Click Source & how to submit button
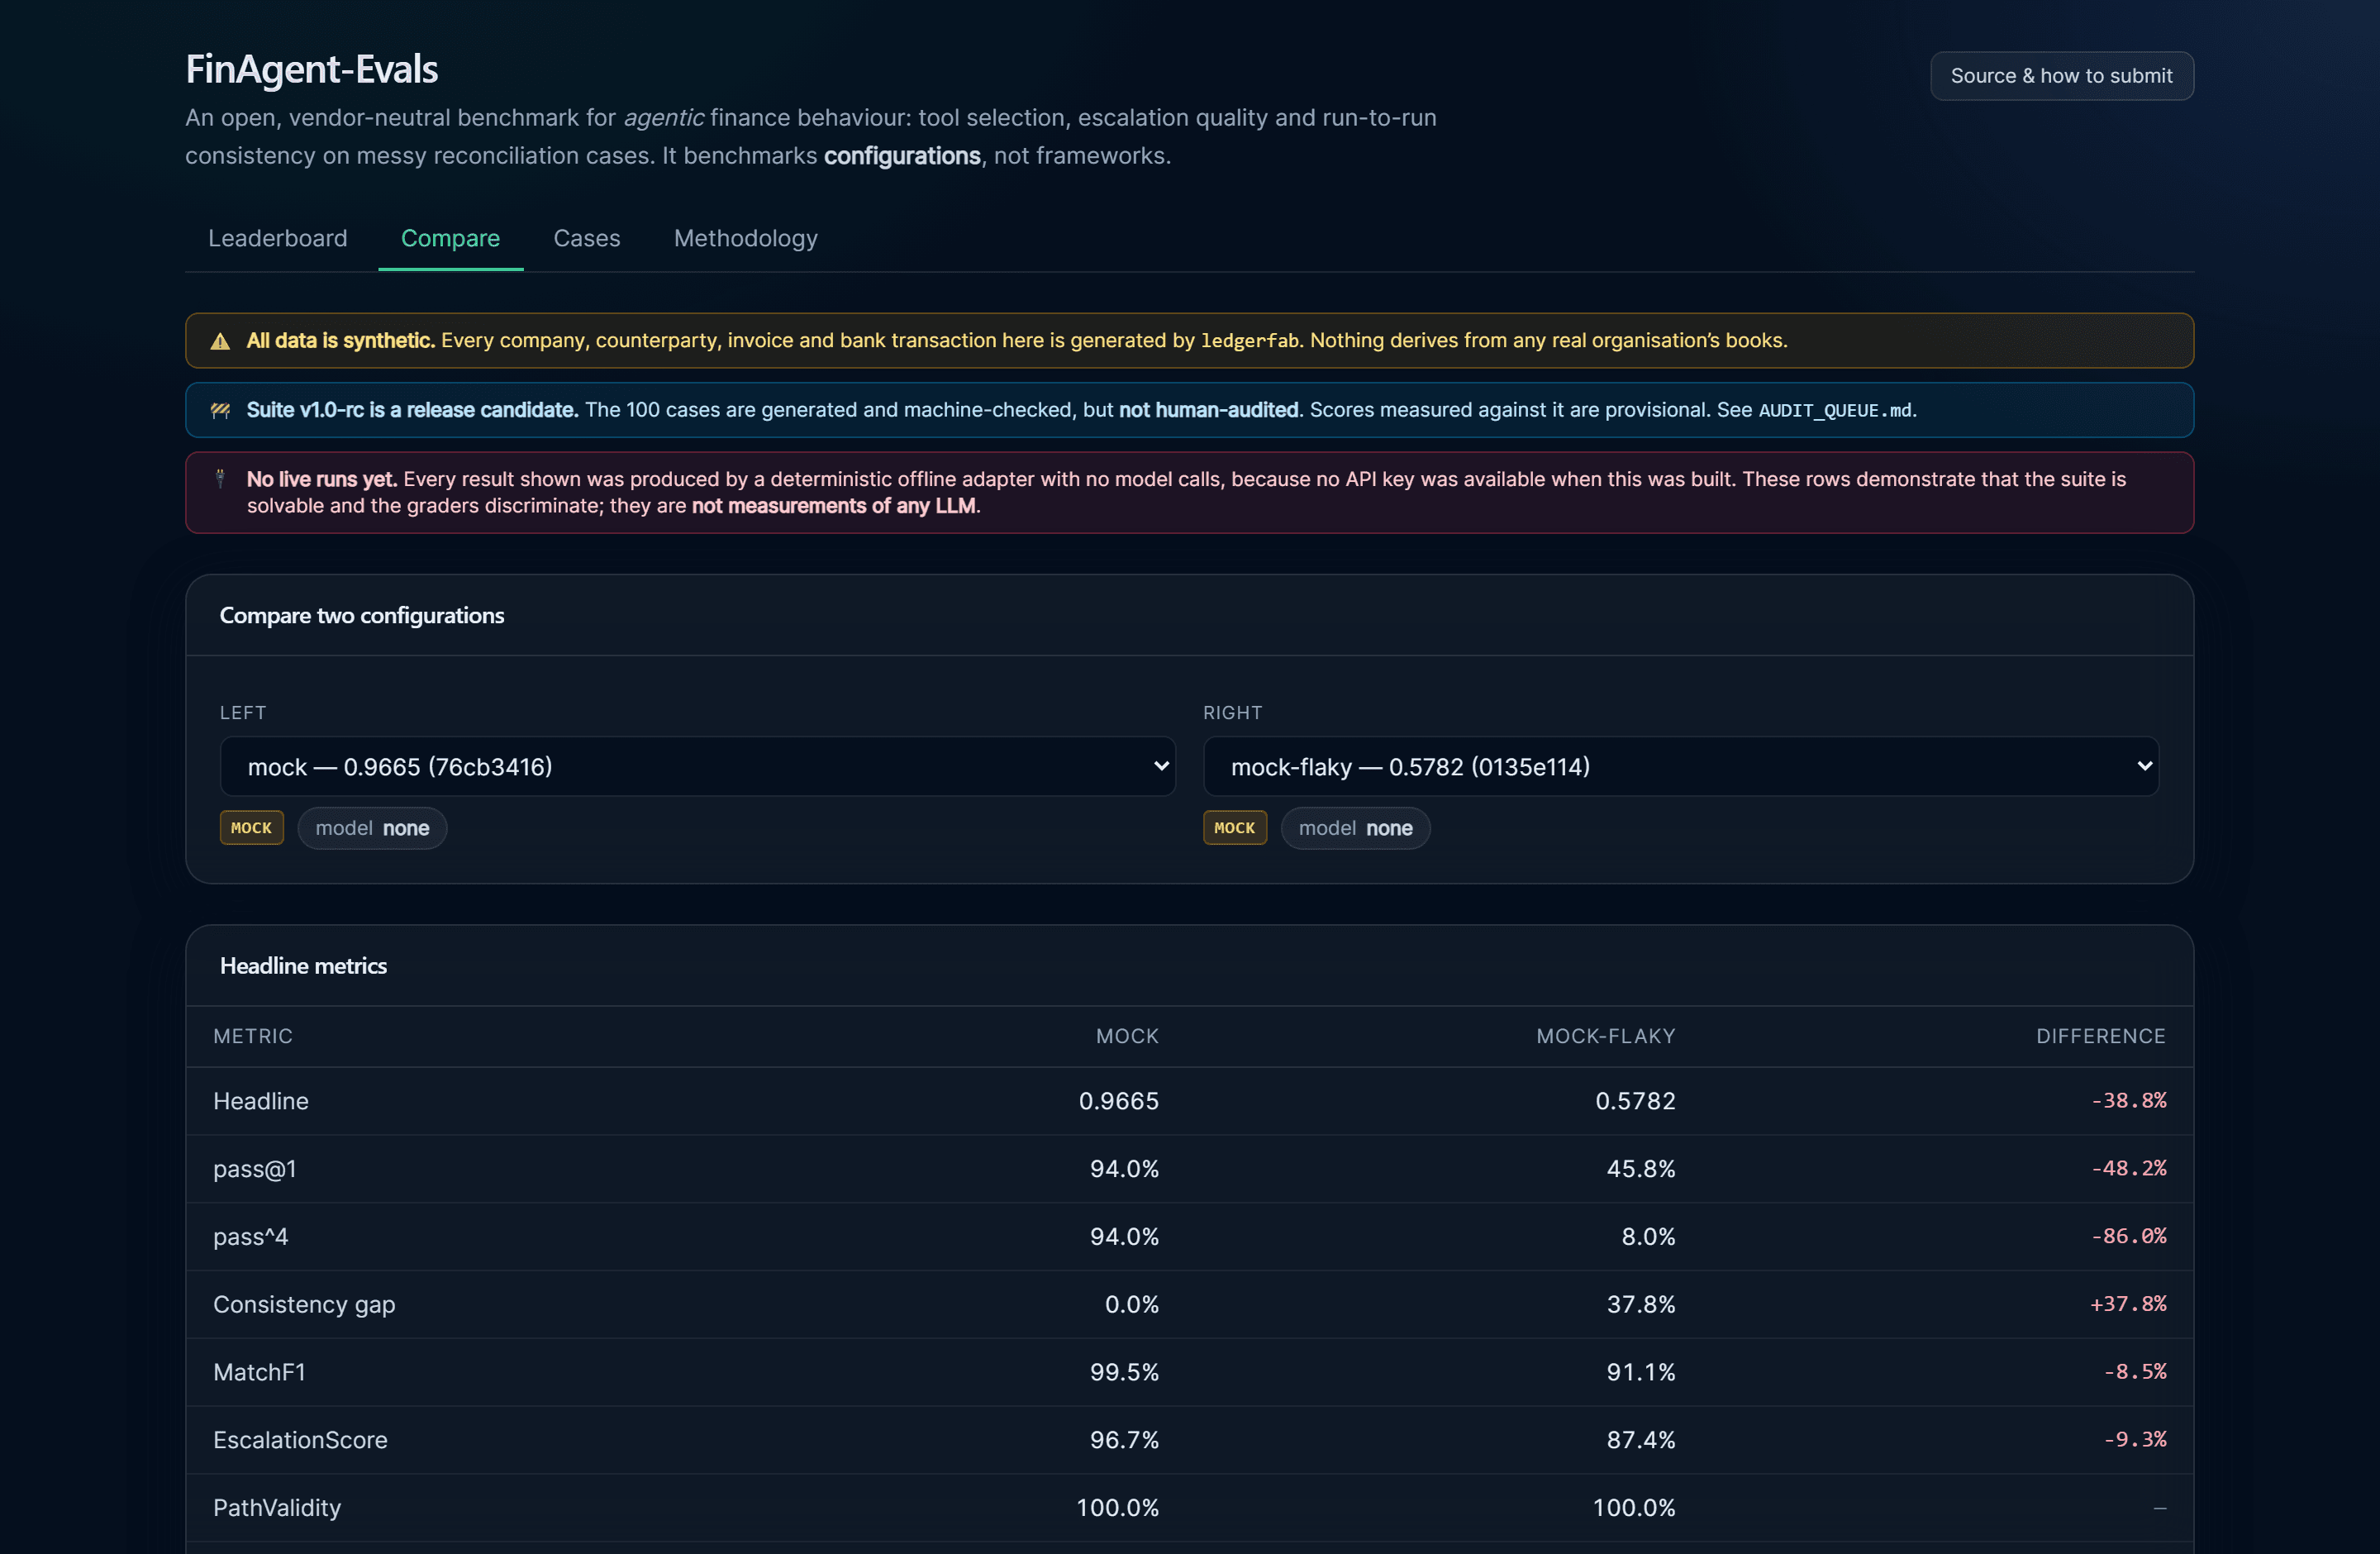This screenshot has width=2380, height=1554. coord(2061,76)
